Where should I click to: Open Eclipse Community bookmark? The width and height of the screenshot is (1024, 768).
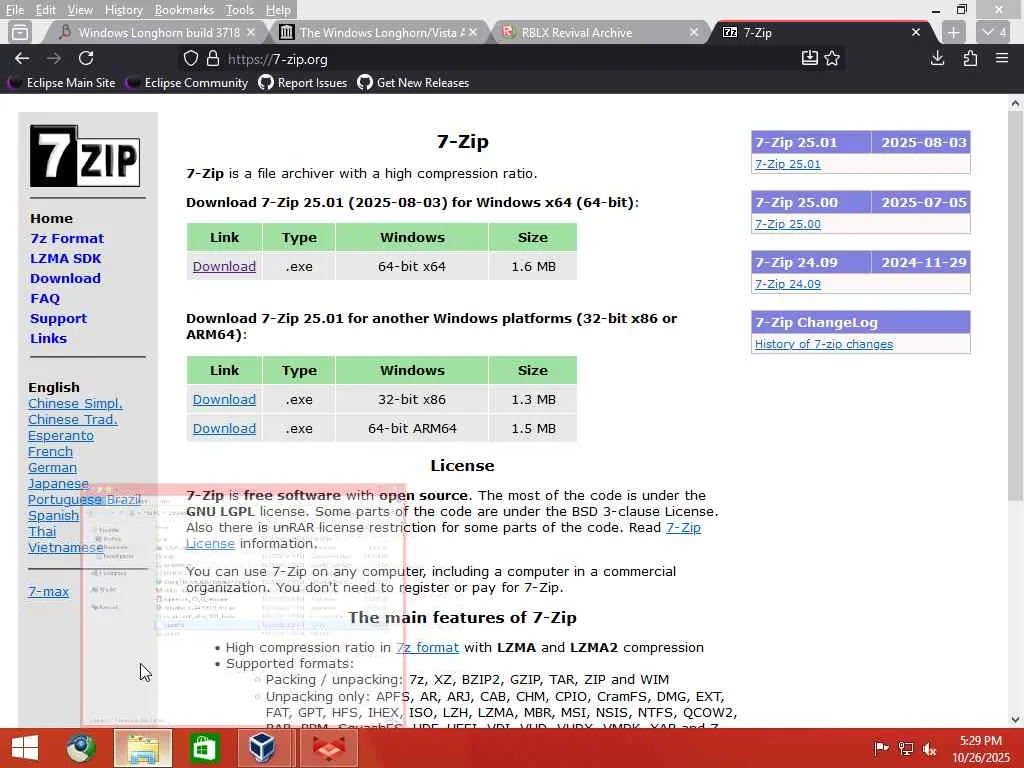point(187,83)
